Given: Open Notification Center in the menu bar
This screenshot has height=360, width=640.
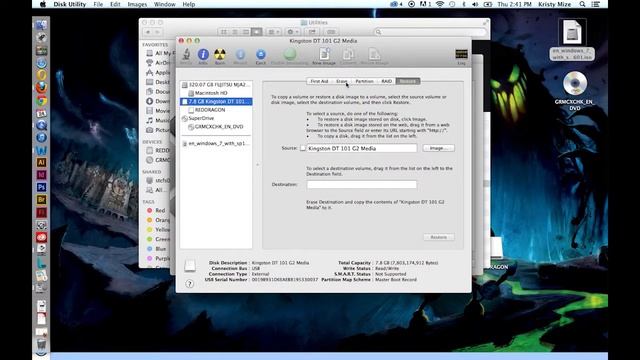Looking at the screenshot, I should [596, 4].
